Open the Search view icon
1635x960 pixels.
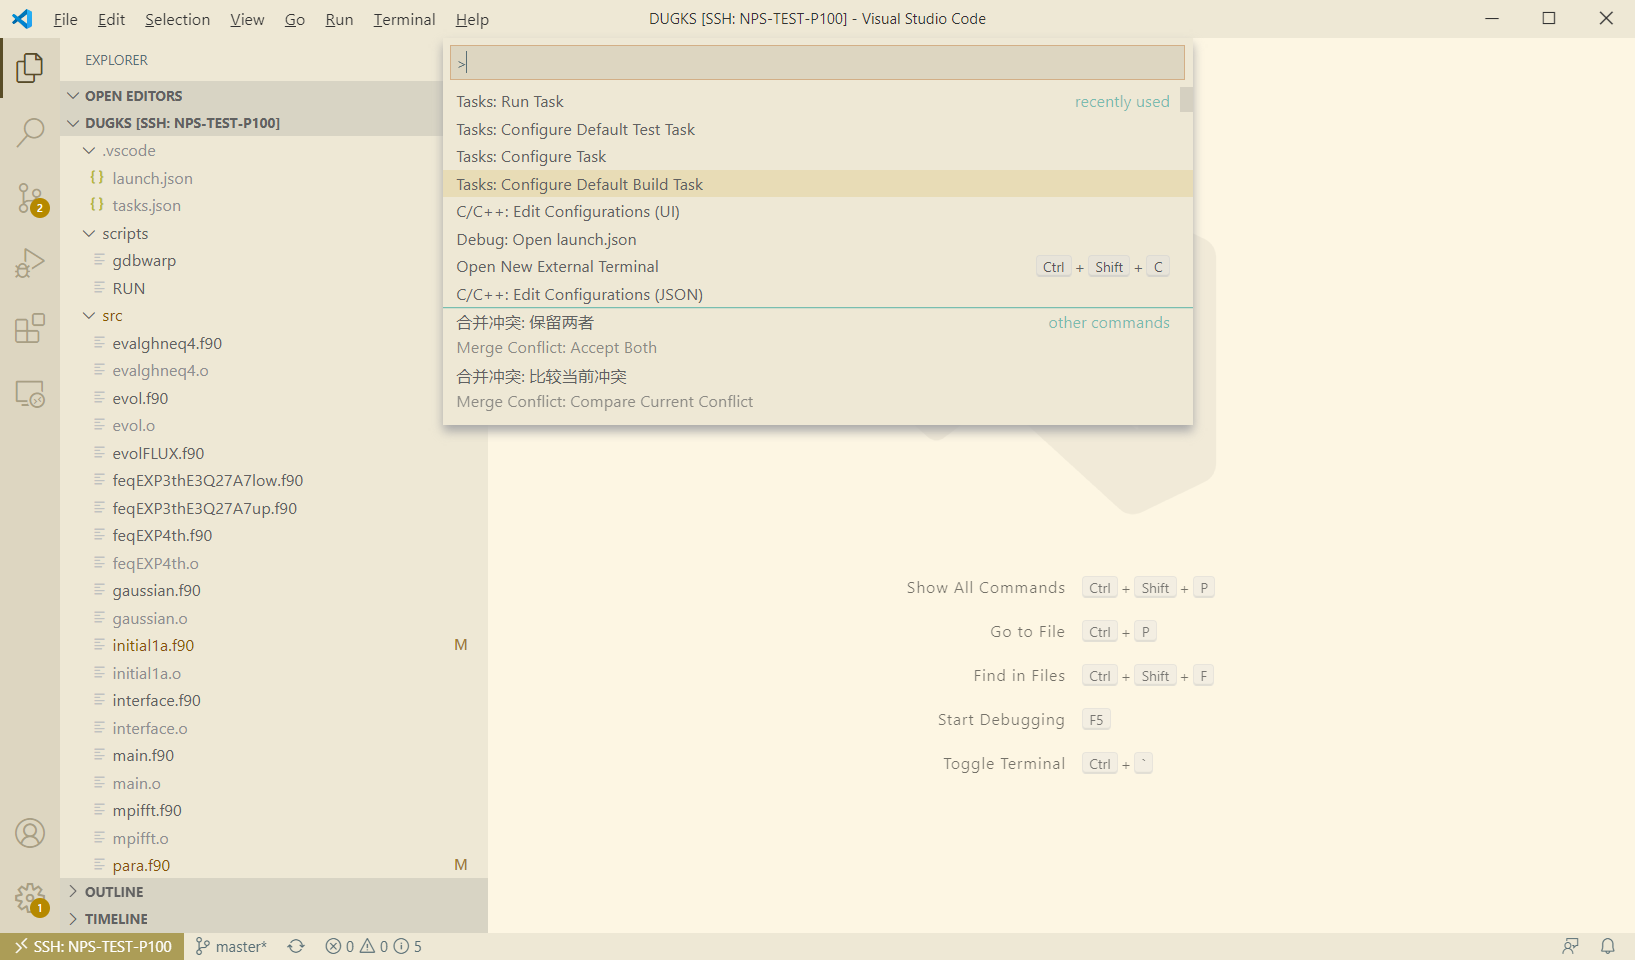point(30,132)
